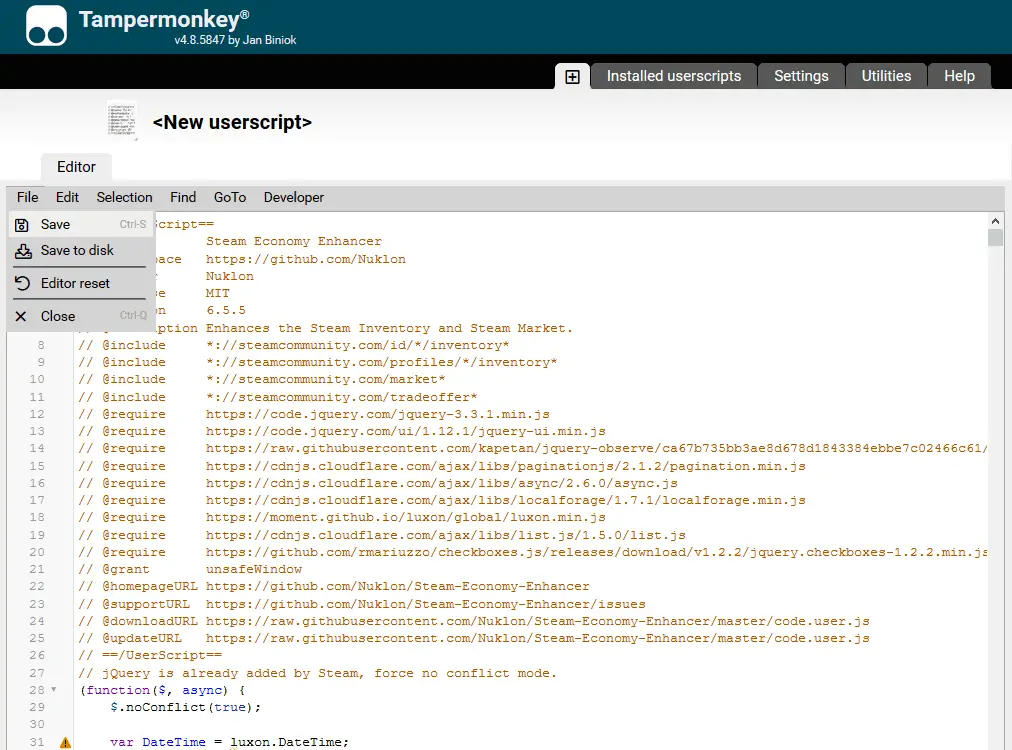
Task: Click the @supportURL issues link text
Action: 425,605
